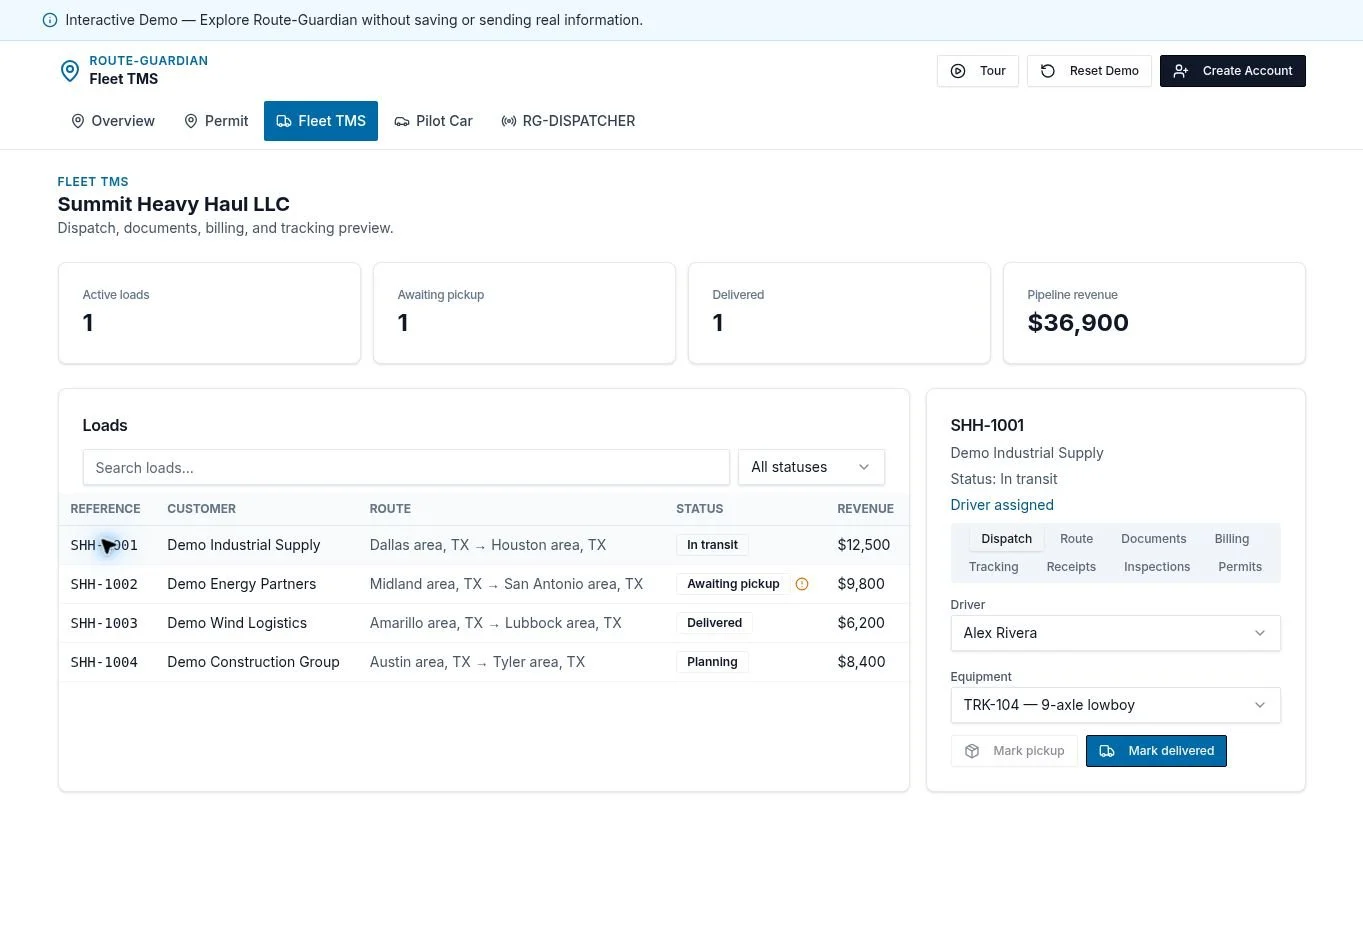Open the Overview section
Screen dimensions: 1363x936
point(113,121)
